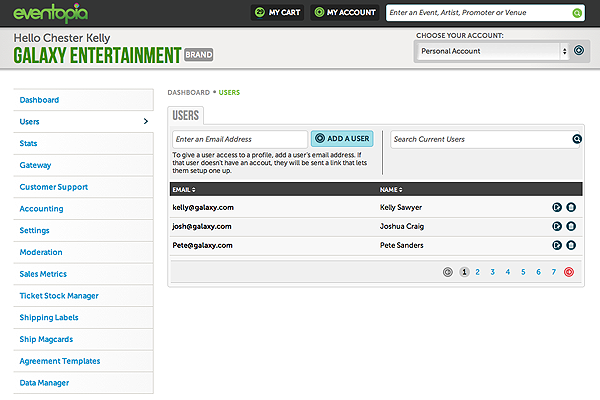Open the Choose Your Account dropdown
Screen dimensions: 600x400
493,51
